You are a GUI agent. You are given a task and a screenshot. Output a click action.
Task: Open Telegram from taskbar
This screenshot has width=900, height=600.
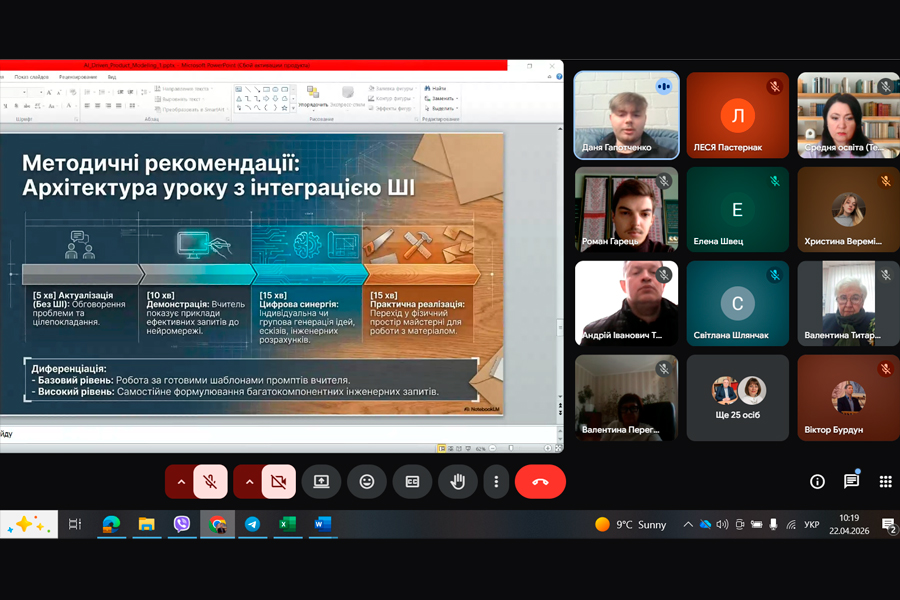click(252, 524)
